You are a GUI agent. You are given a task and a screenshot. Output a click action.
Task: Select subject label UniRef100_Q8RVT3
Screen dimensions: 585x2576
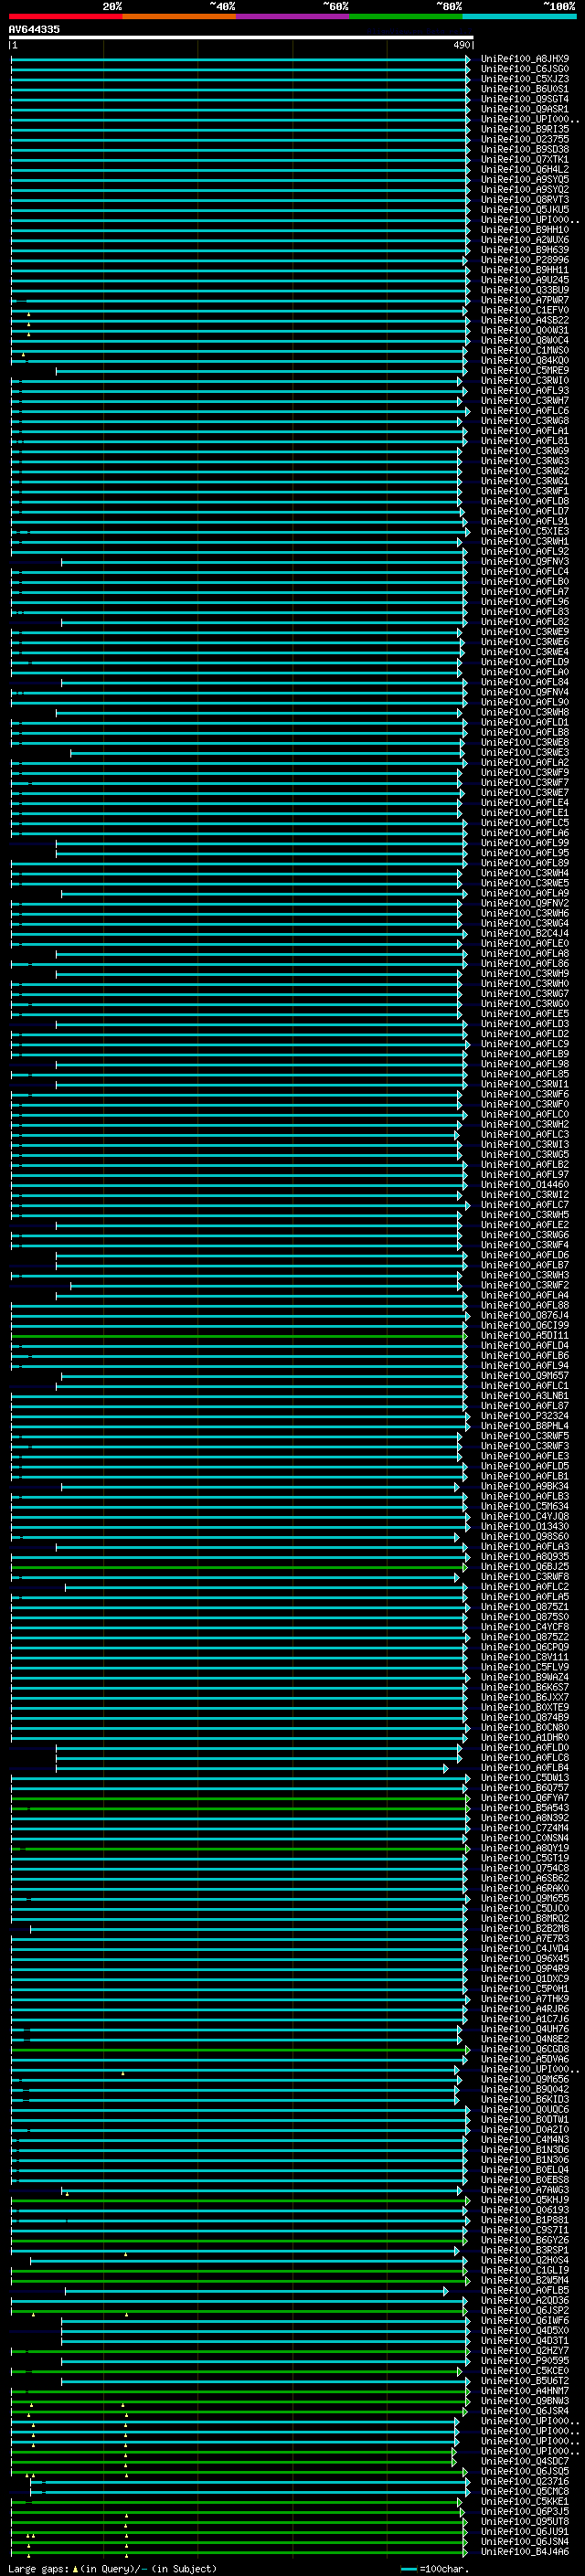(525, 199)
